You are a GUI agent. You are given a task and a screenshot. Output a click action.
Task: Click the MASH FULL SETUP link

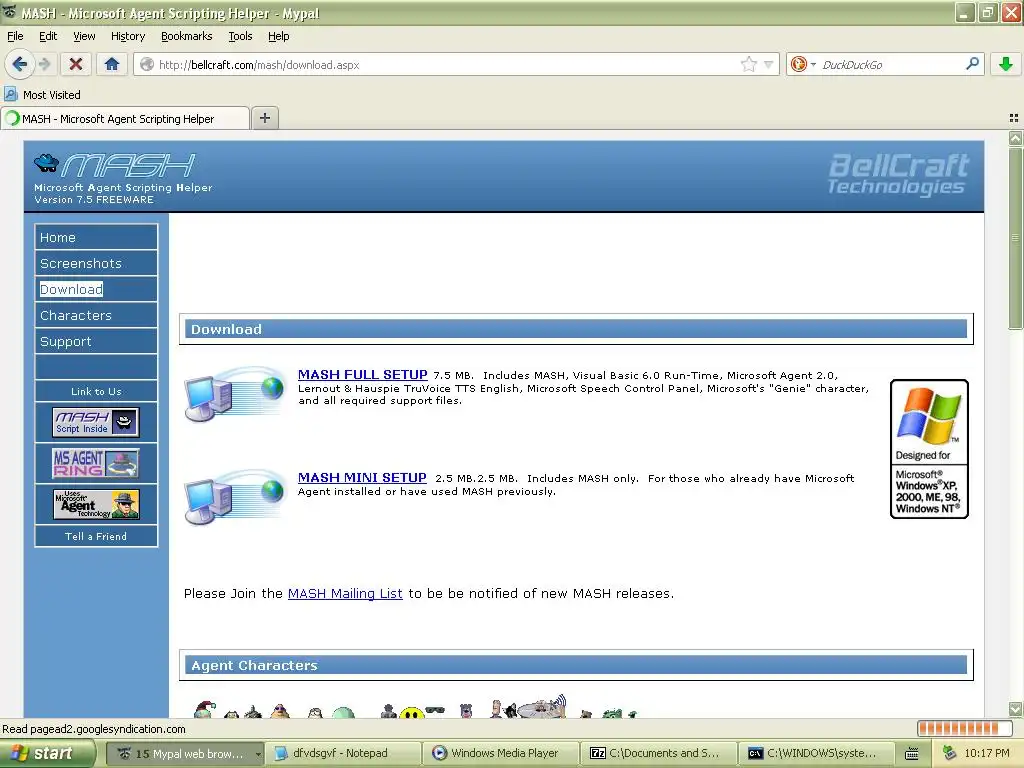click(362, 375)
